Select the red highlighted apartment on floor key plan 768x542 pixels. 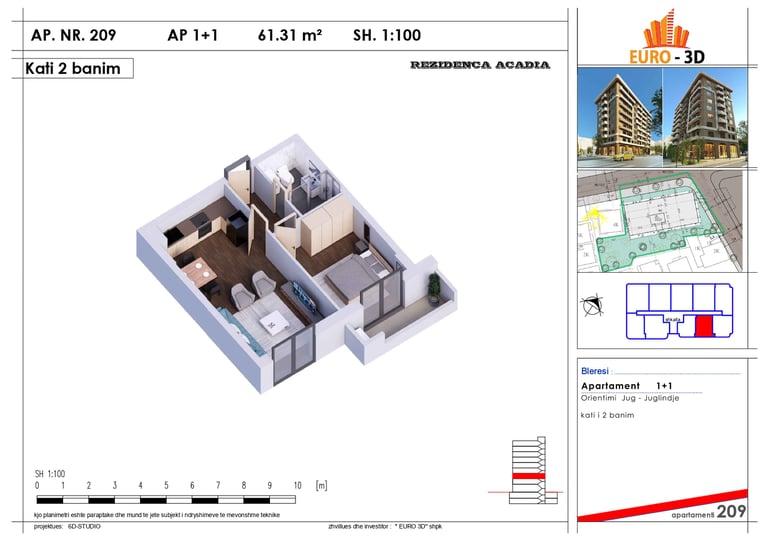pos(704,326)
